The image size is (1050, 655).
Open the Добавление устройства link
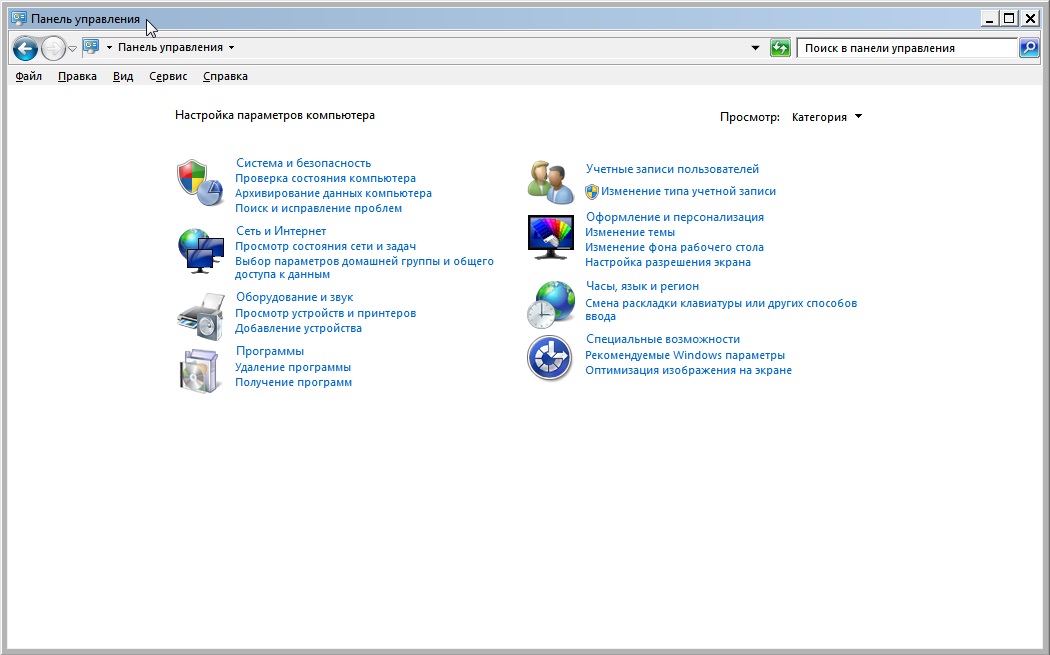[x=298, y=328]
